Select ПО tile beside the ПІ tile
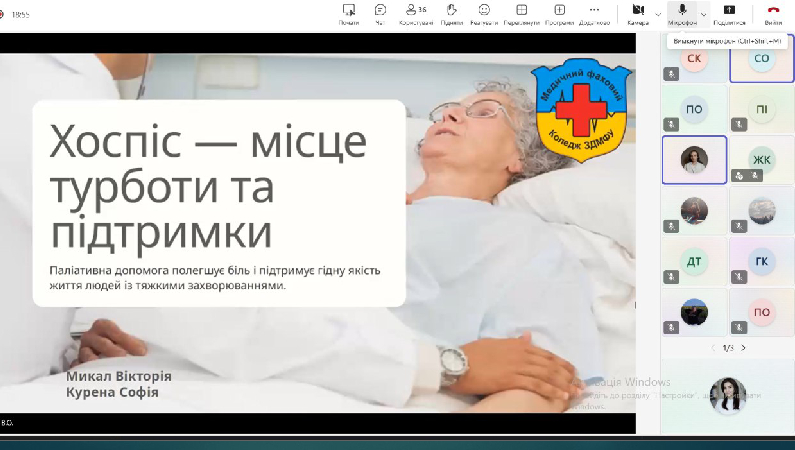This screenshot has height=450, width=795. coord(694,109)
